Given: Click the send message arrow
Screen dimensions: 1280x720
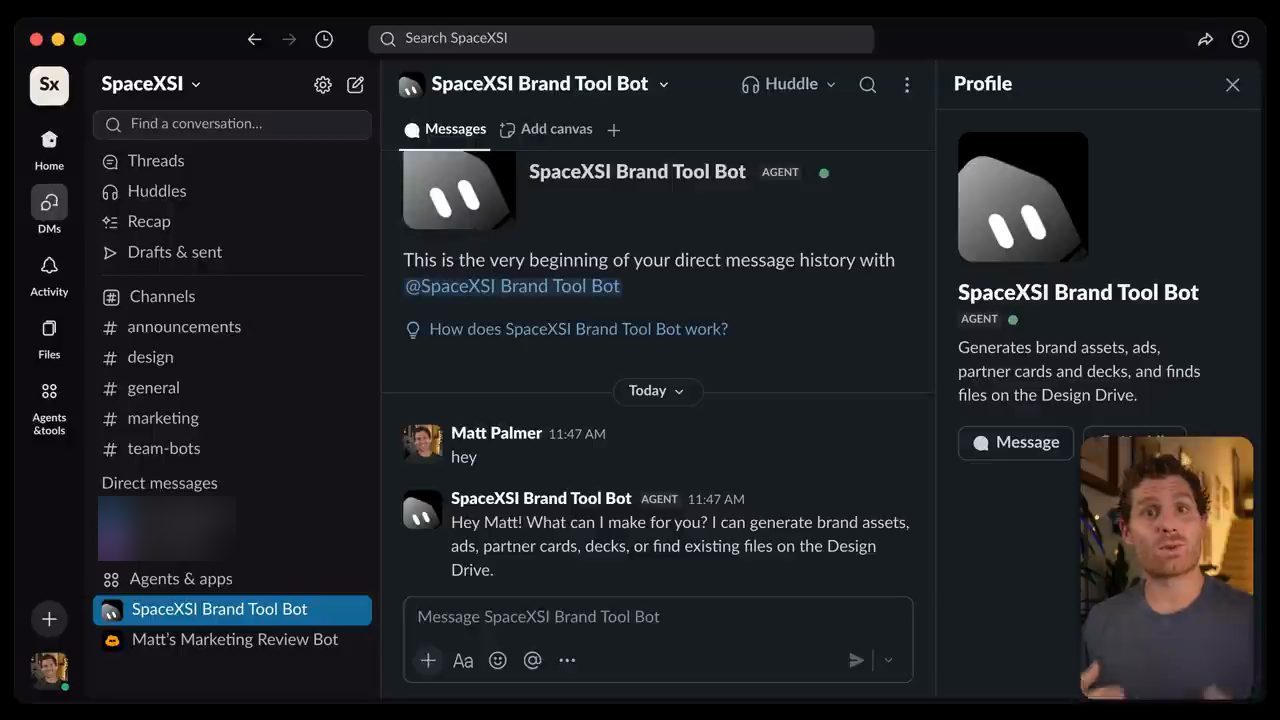Looking at the screenshot, I should point(856,660).
